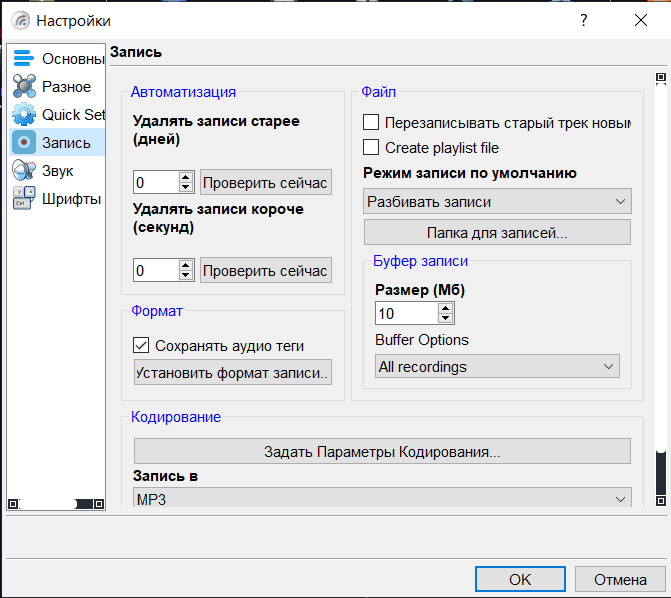Open the Разное settings icon

point(24,87)
